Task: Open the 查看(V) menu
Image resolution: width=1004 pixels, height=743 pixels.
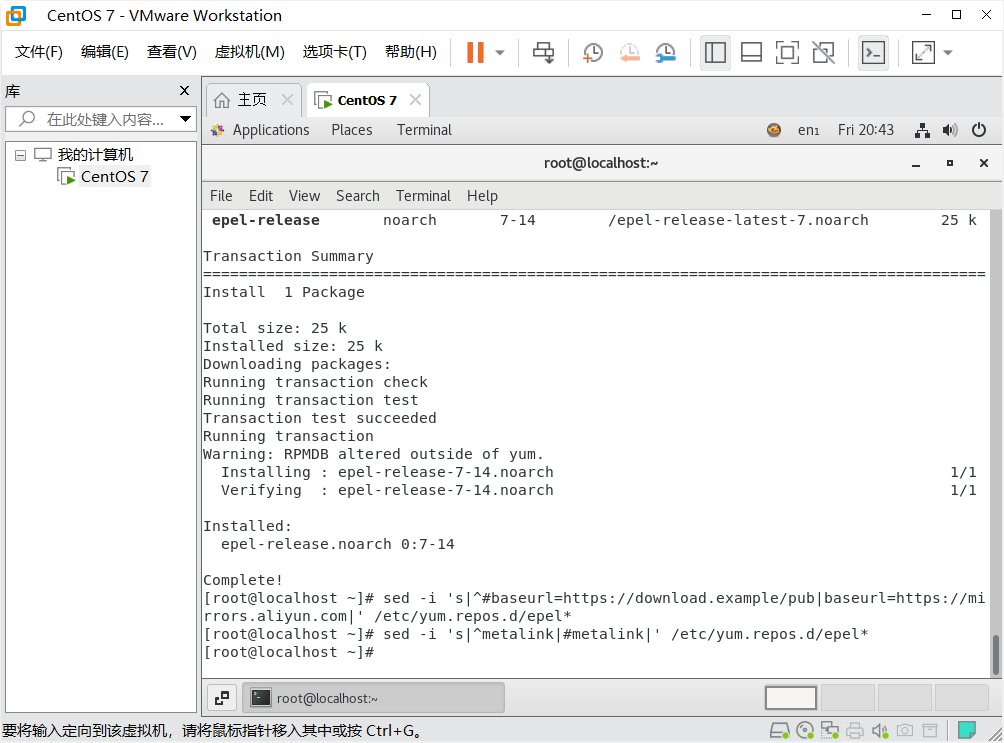Action: (x=172, y=52)
